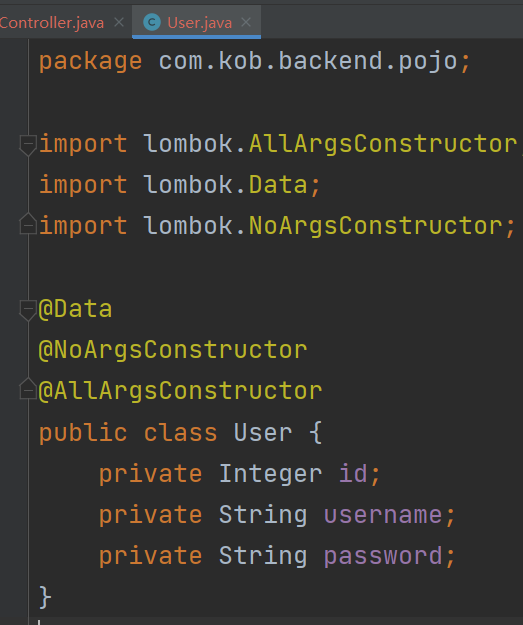Click the User class name declaration
Screen dimensions: 523x625
pyautogui.click(x=263, y=432)
